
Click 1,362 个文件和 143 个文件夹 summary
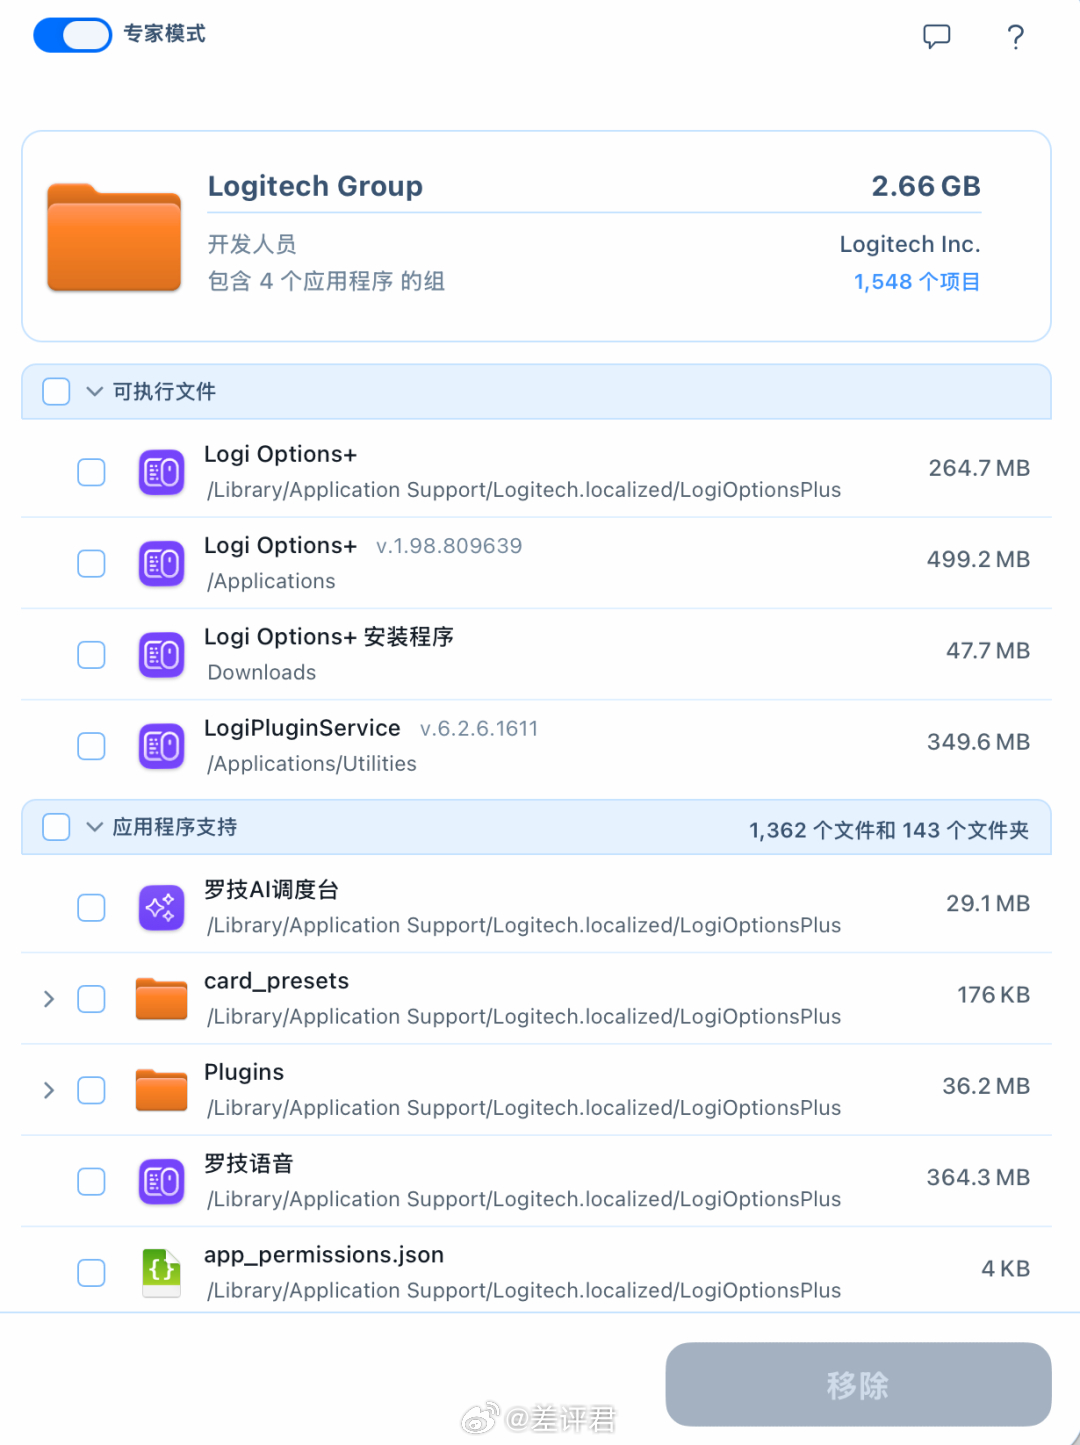[889, 831]
